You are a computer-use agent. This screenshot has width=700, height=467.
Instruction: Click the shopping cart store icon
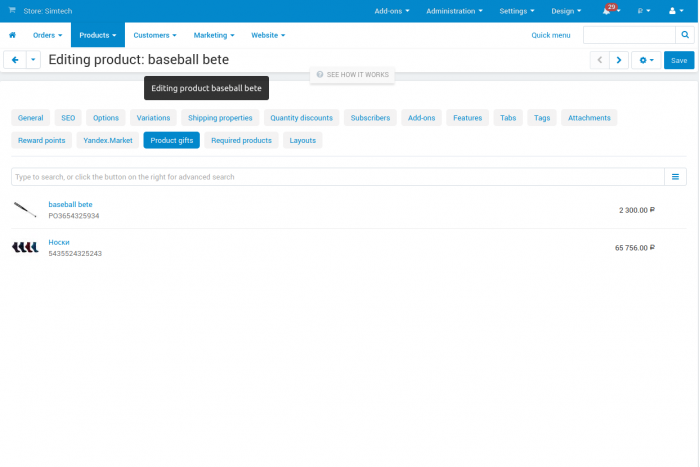[12, 10]
